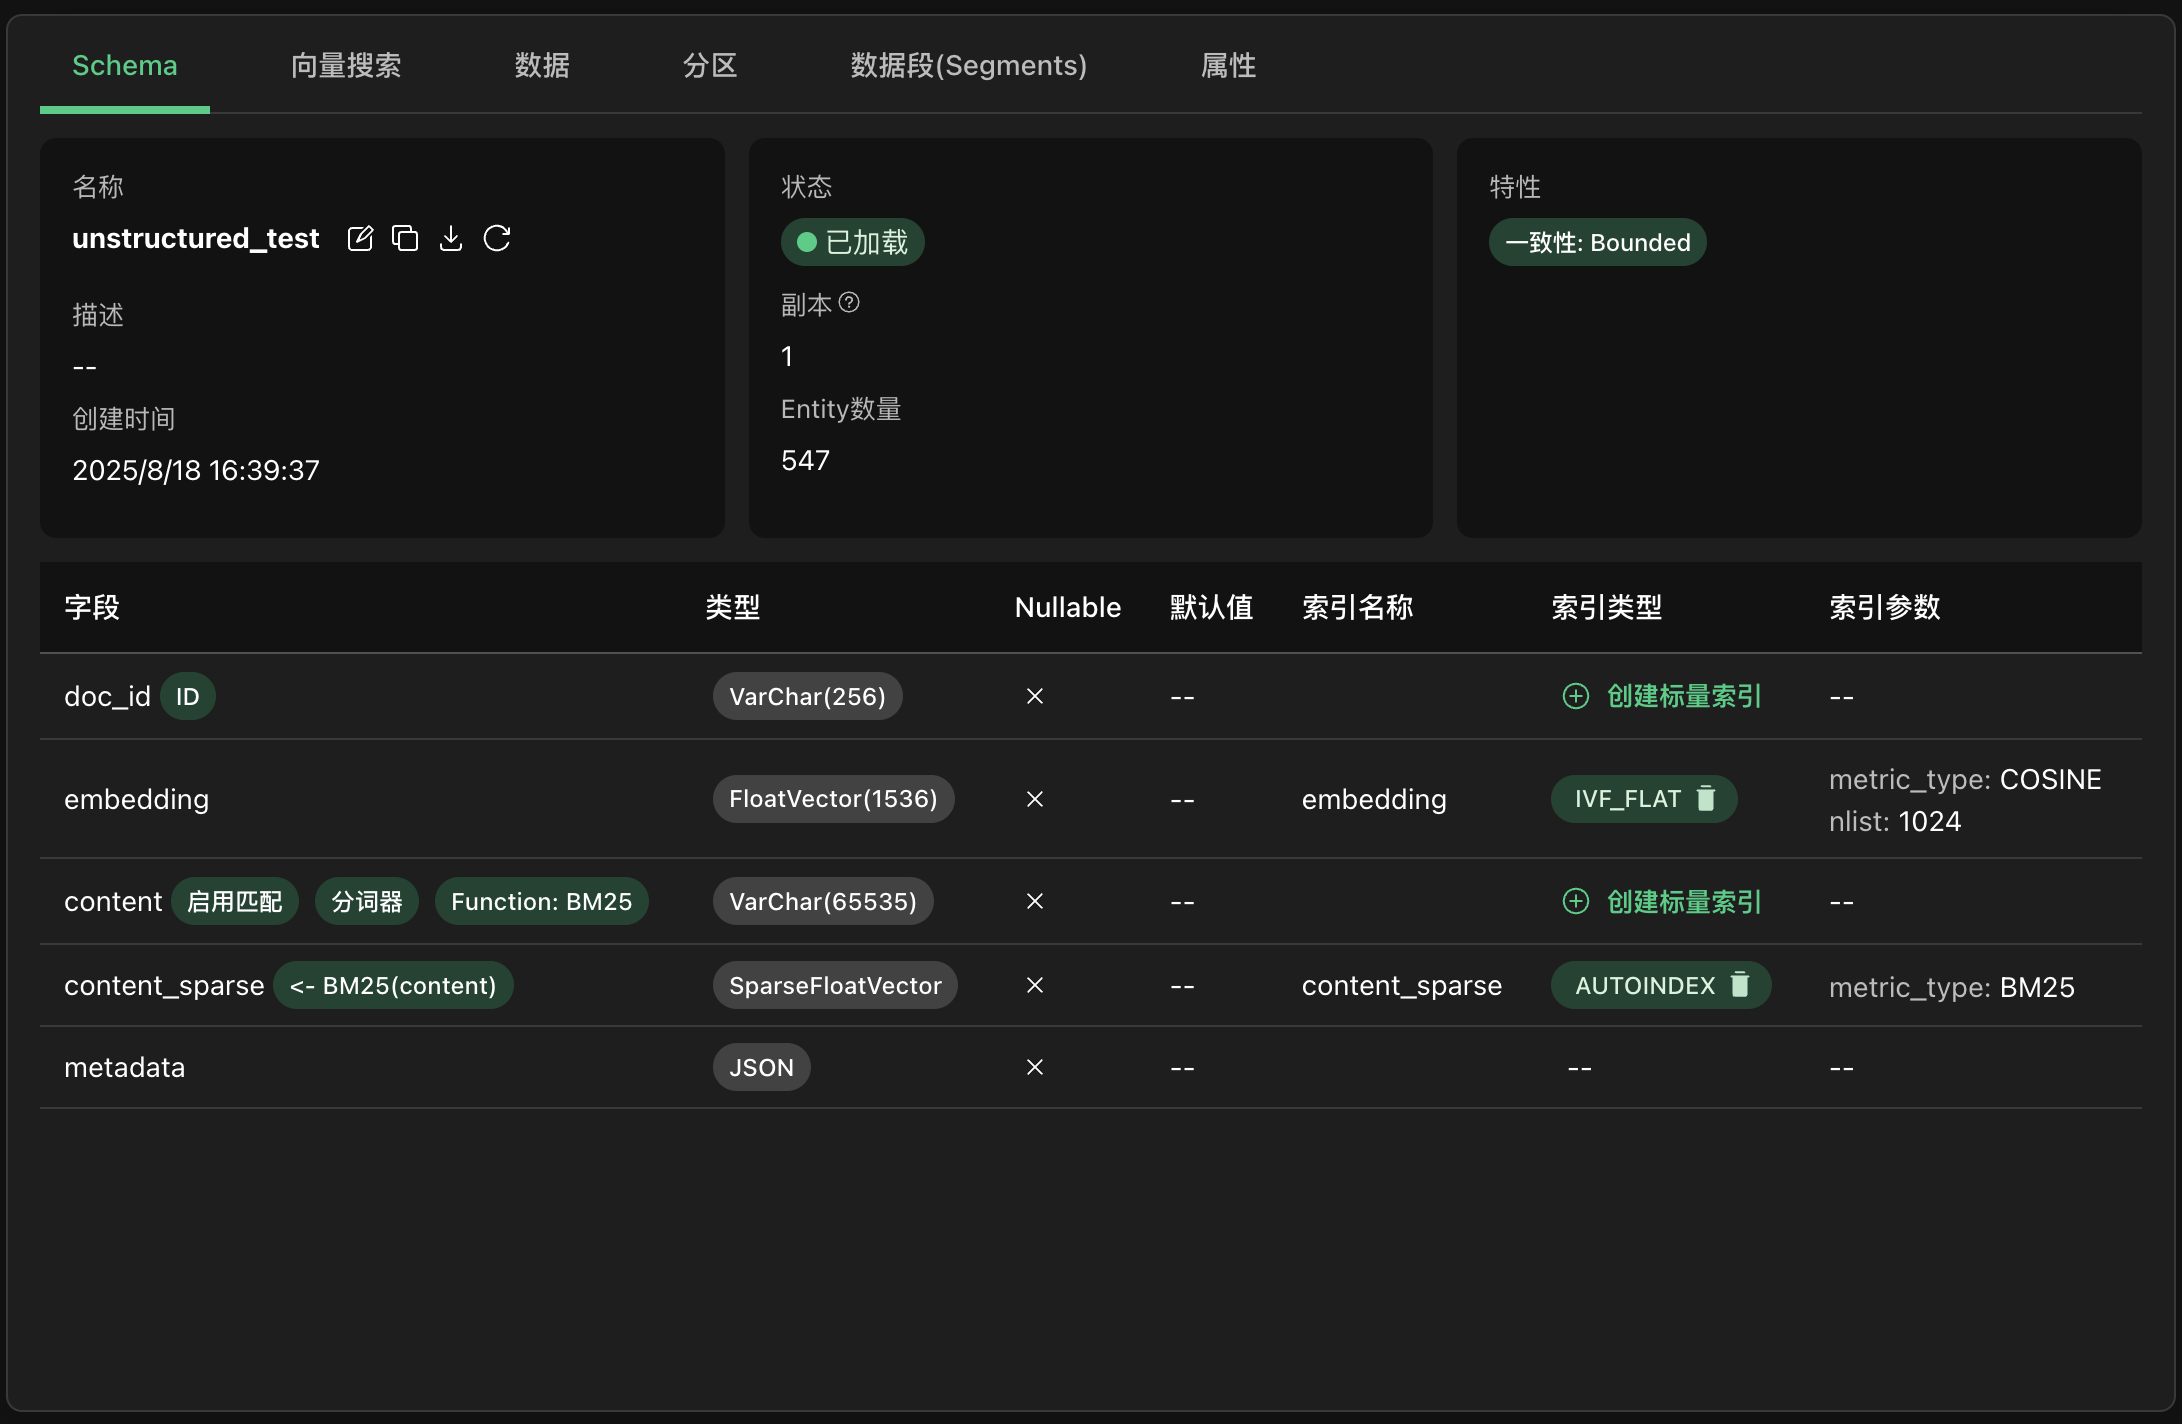Click the <- BM25(content) tag on content_sparse
Viewport: 2182px width, 1424px height.
pyautogui.click(x=393, y=986)
